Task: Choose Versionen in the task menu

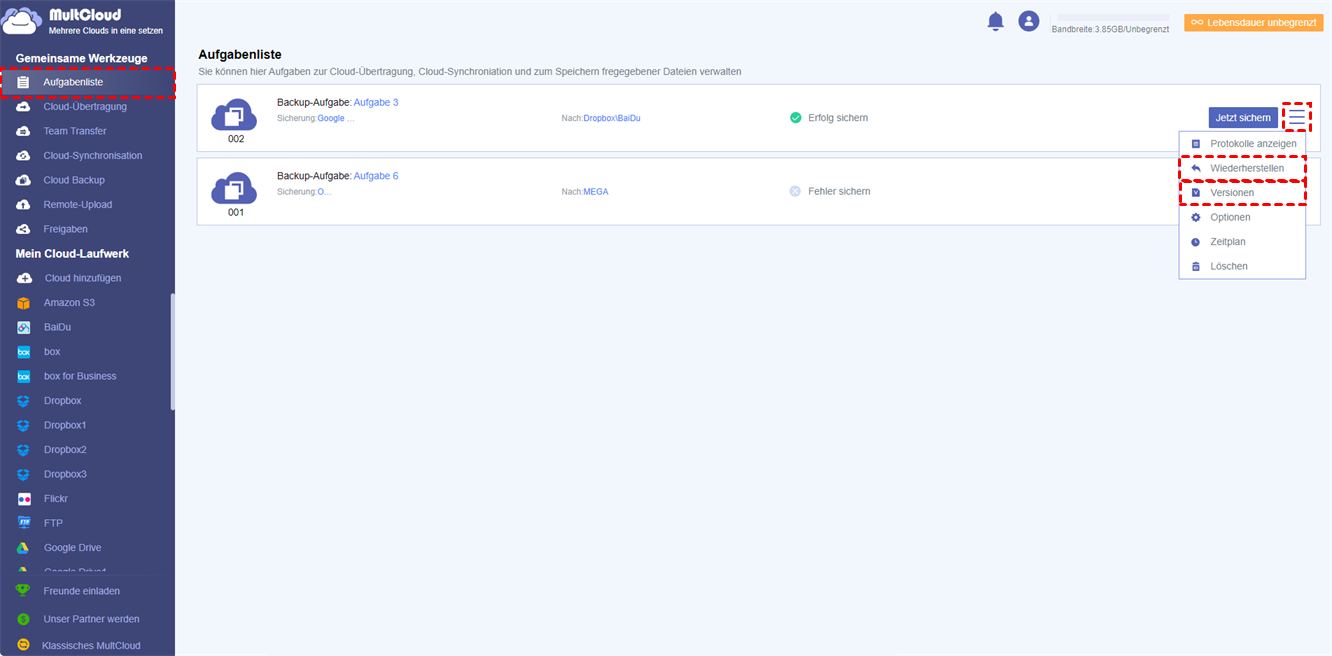Action: (x=1231, y=193)
